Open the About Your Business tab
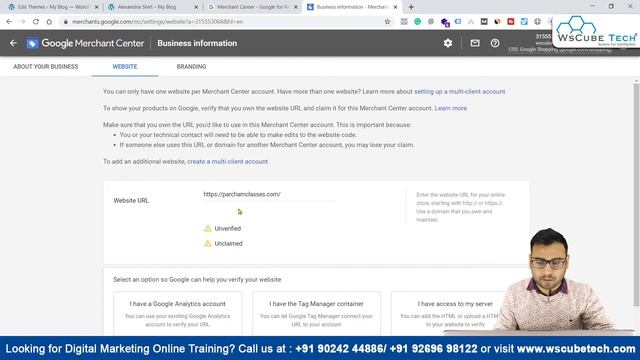This screenshot has height=360, width=640. (46, 67)
